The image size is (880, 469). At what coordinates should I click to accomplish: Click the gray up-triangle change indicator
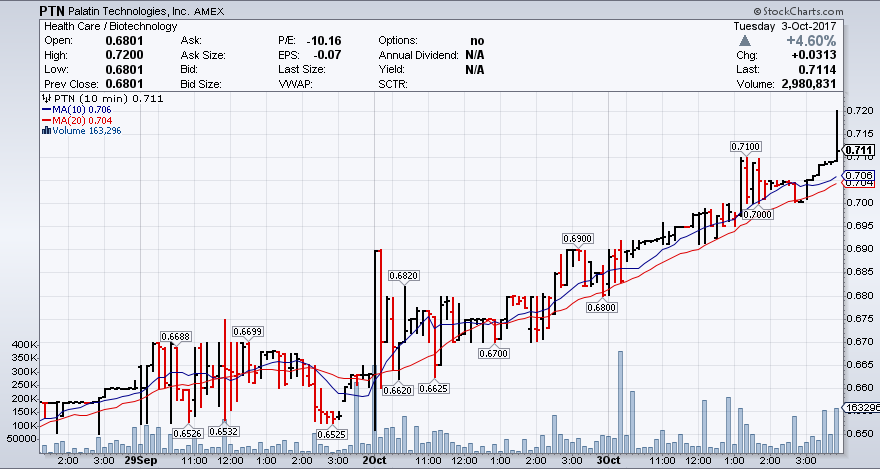745,40
